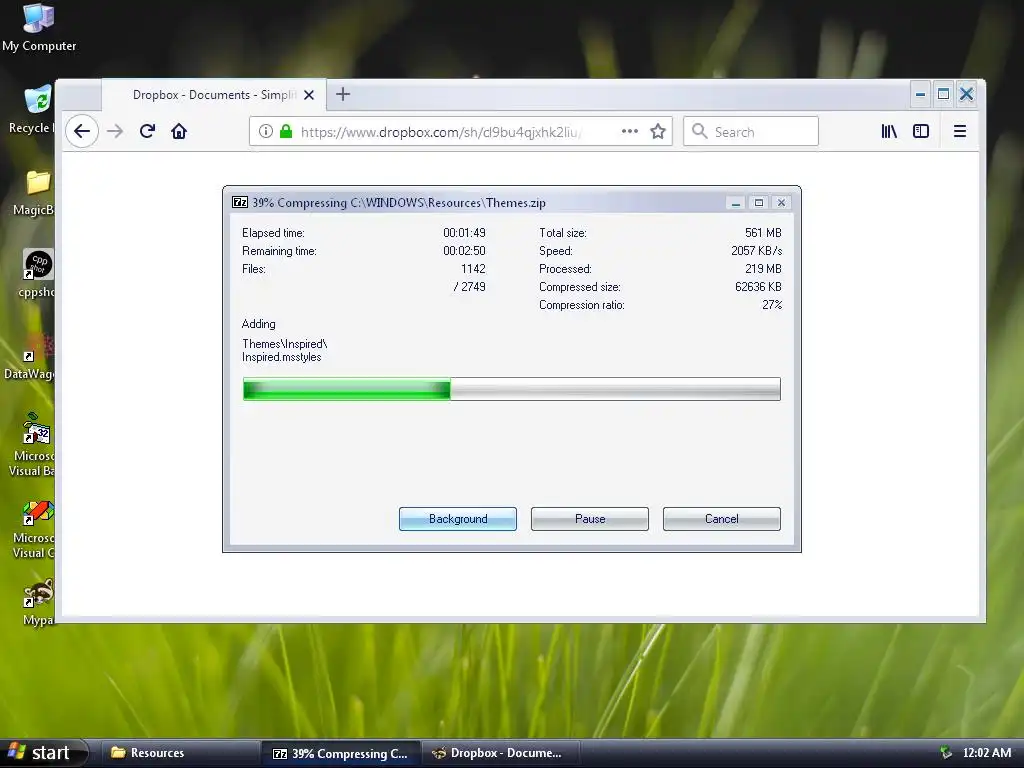This screenshot has width=1024, height=768.
Task: Open page actions three-dots menu
Action: click(630, 131)
